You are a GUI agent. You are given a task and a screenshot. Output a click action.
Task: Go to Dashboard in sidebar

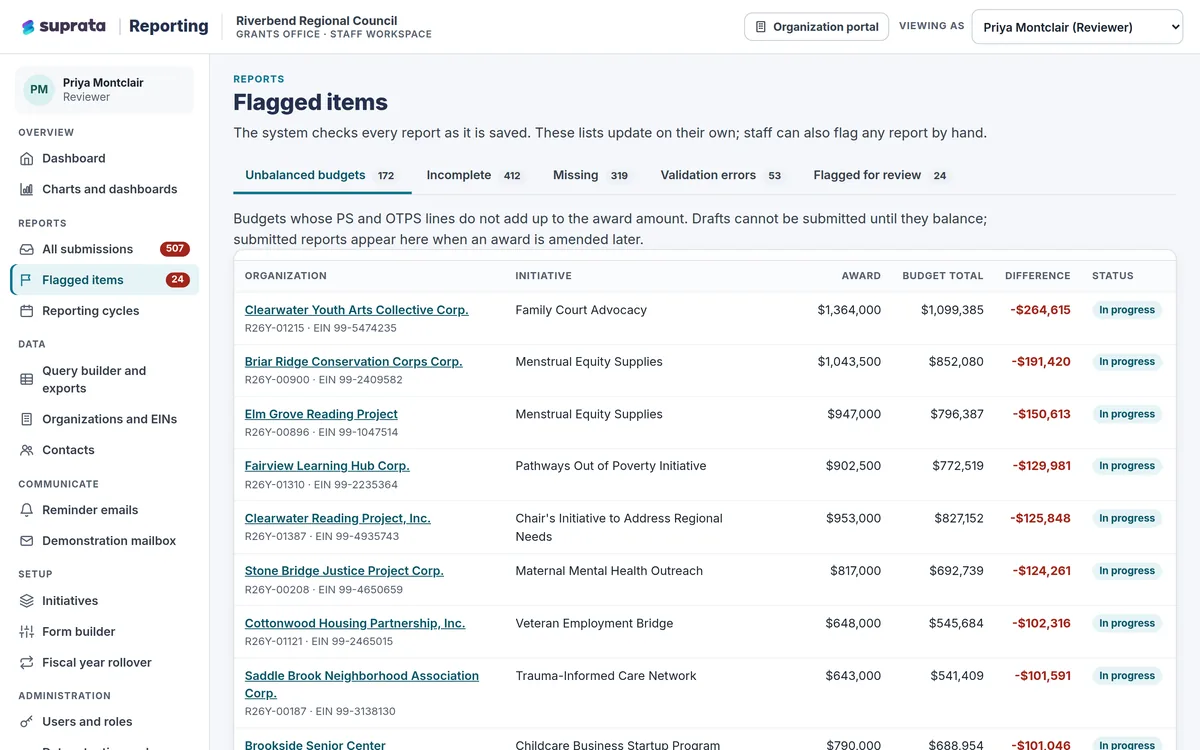tap(104, 158)
